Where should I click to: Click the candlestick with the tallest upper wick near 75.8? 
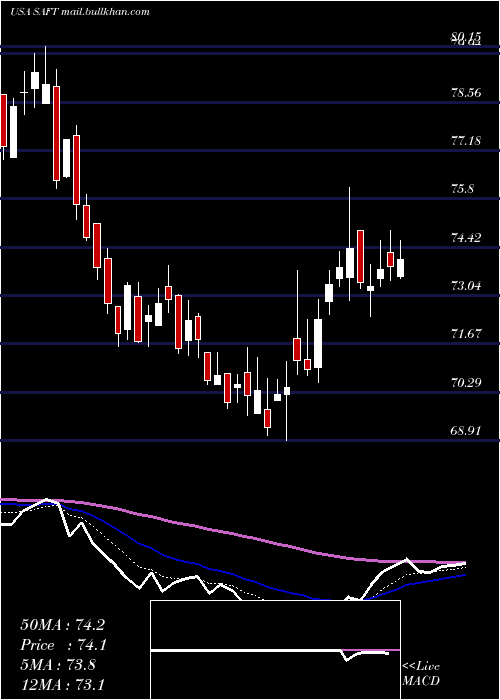click(x=350, y=264)
